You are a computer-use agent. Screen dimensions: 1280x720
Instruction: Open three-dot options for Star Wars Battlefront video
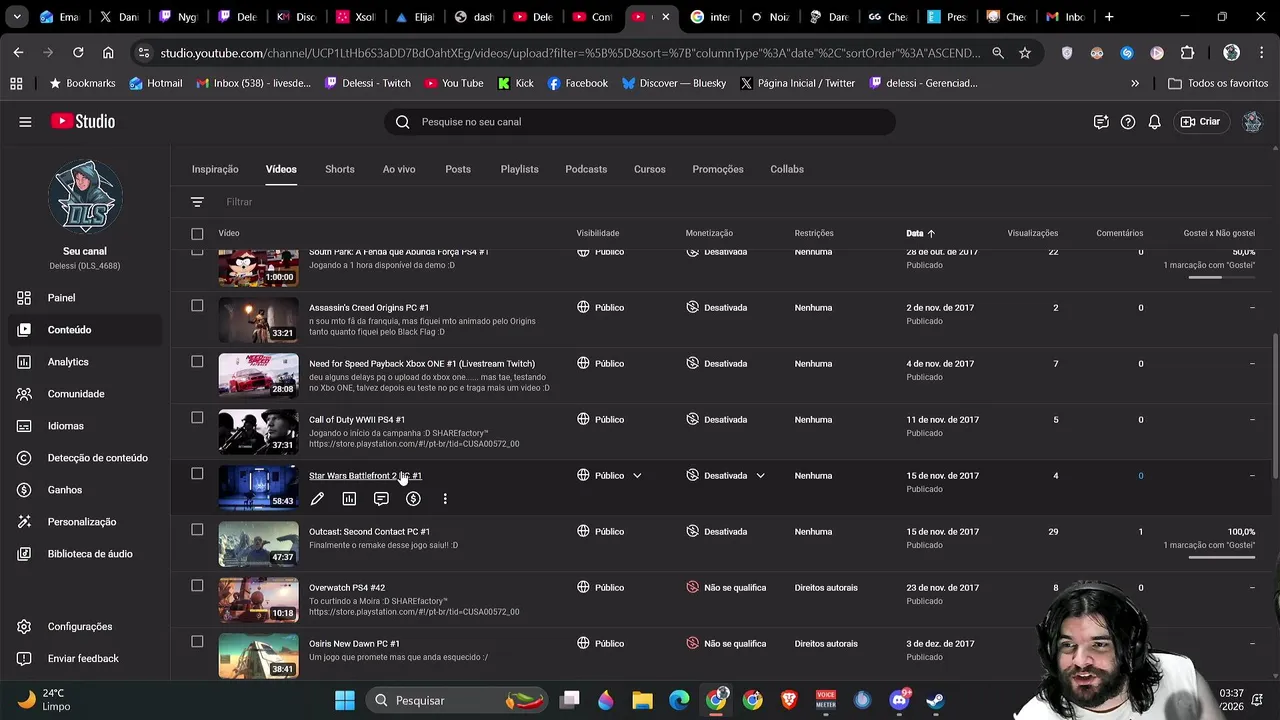445,498
